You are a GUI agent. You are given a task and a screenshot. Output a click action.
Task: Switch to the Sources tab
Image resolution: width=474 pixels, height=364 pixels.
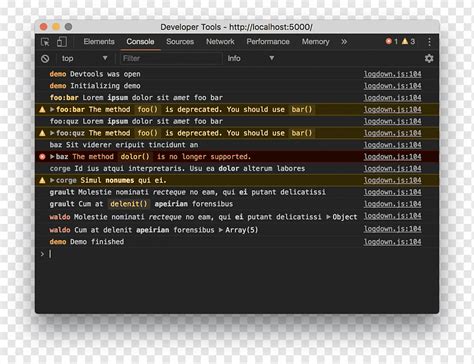(x=180, y=42)
